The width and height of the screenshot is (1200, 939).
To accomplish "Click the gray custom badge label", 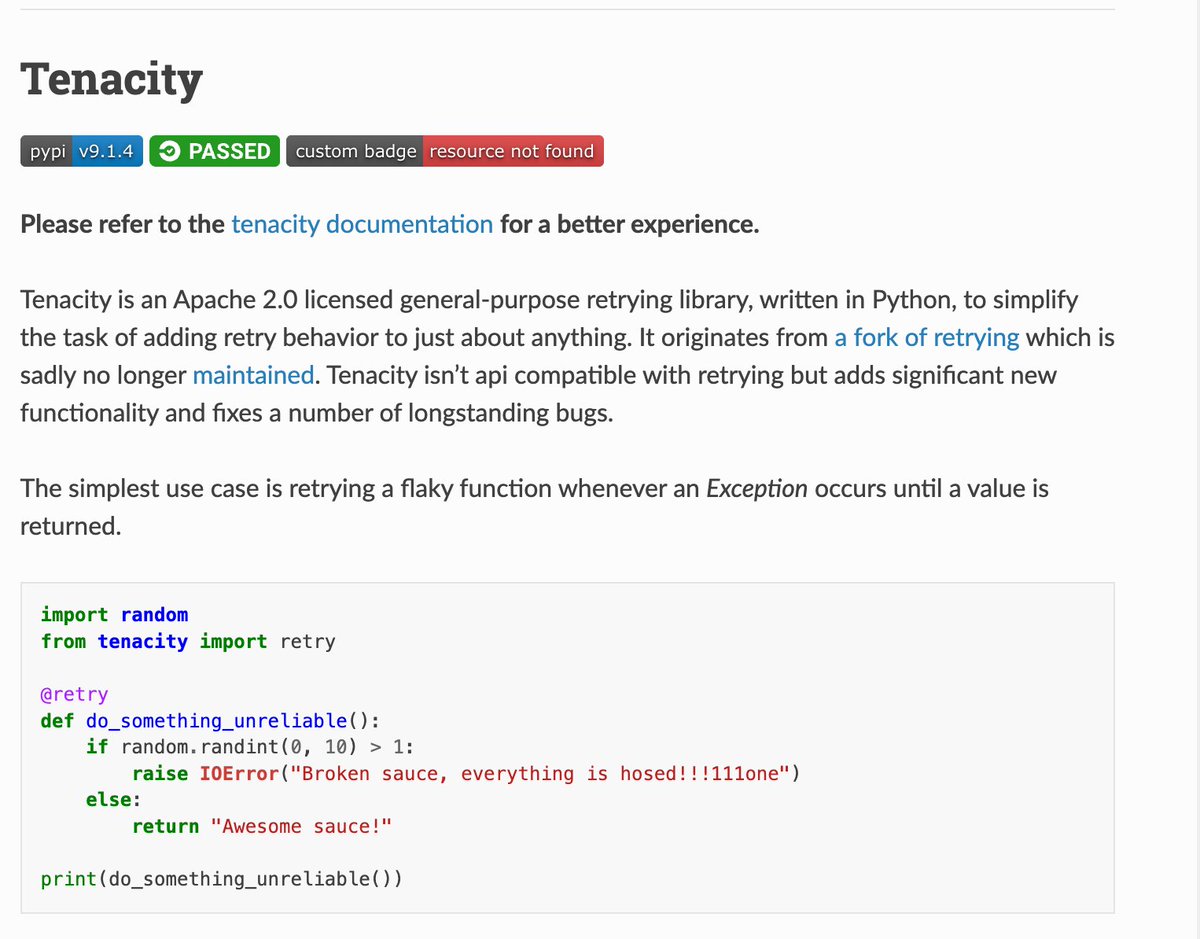I will tap(355, 151).
